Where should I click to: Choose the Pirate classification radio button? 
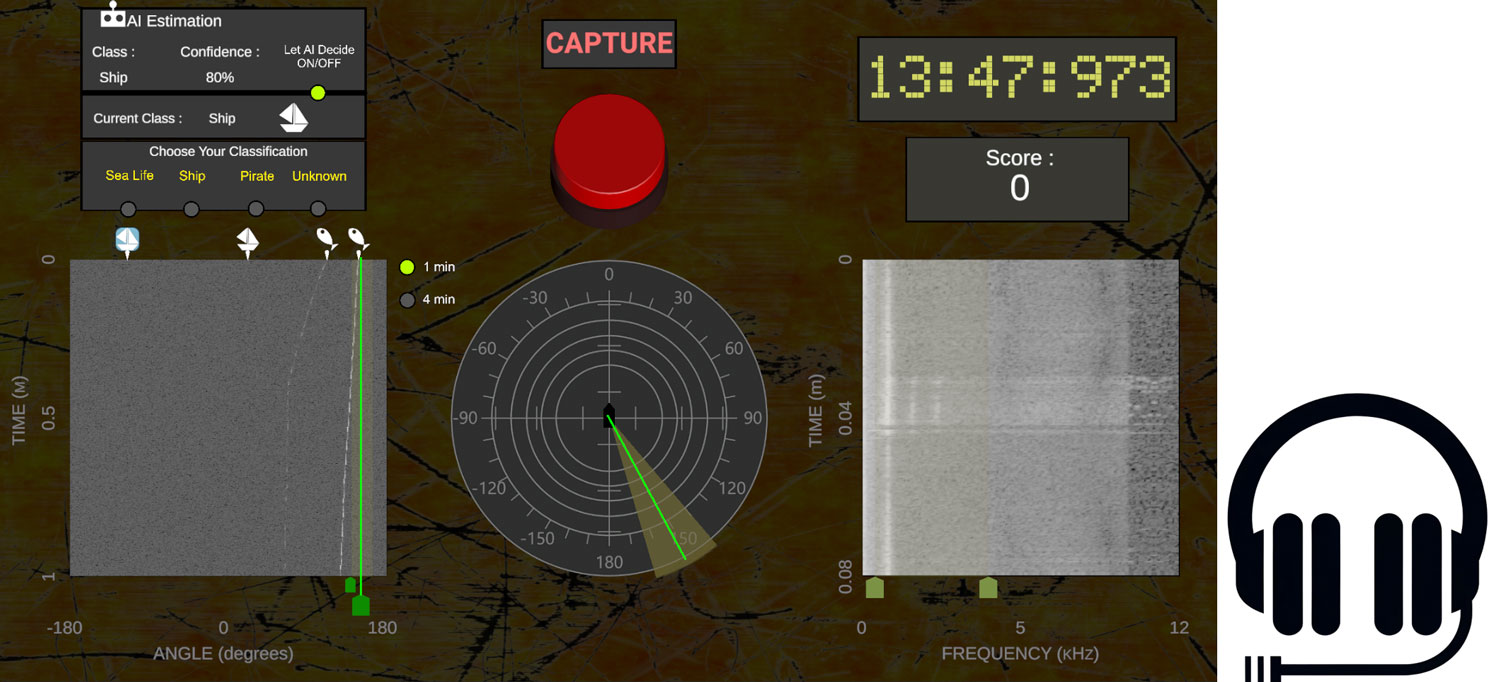(x=256, y=209)
